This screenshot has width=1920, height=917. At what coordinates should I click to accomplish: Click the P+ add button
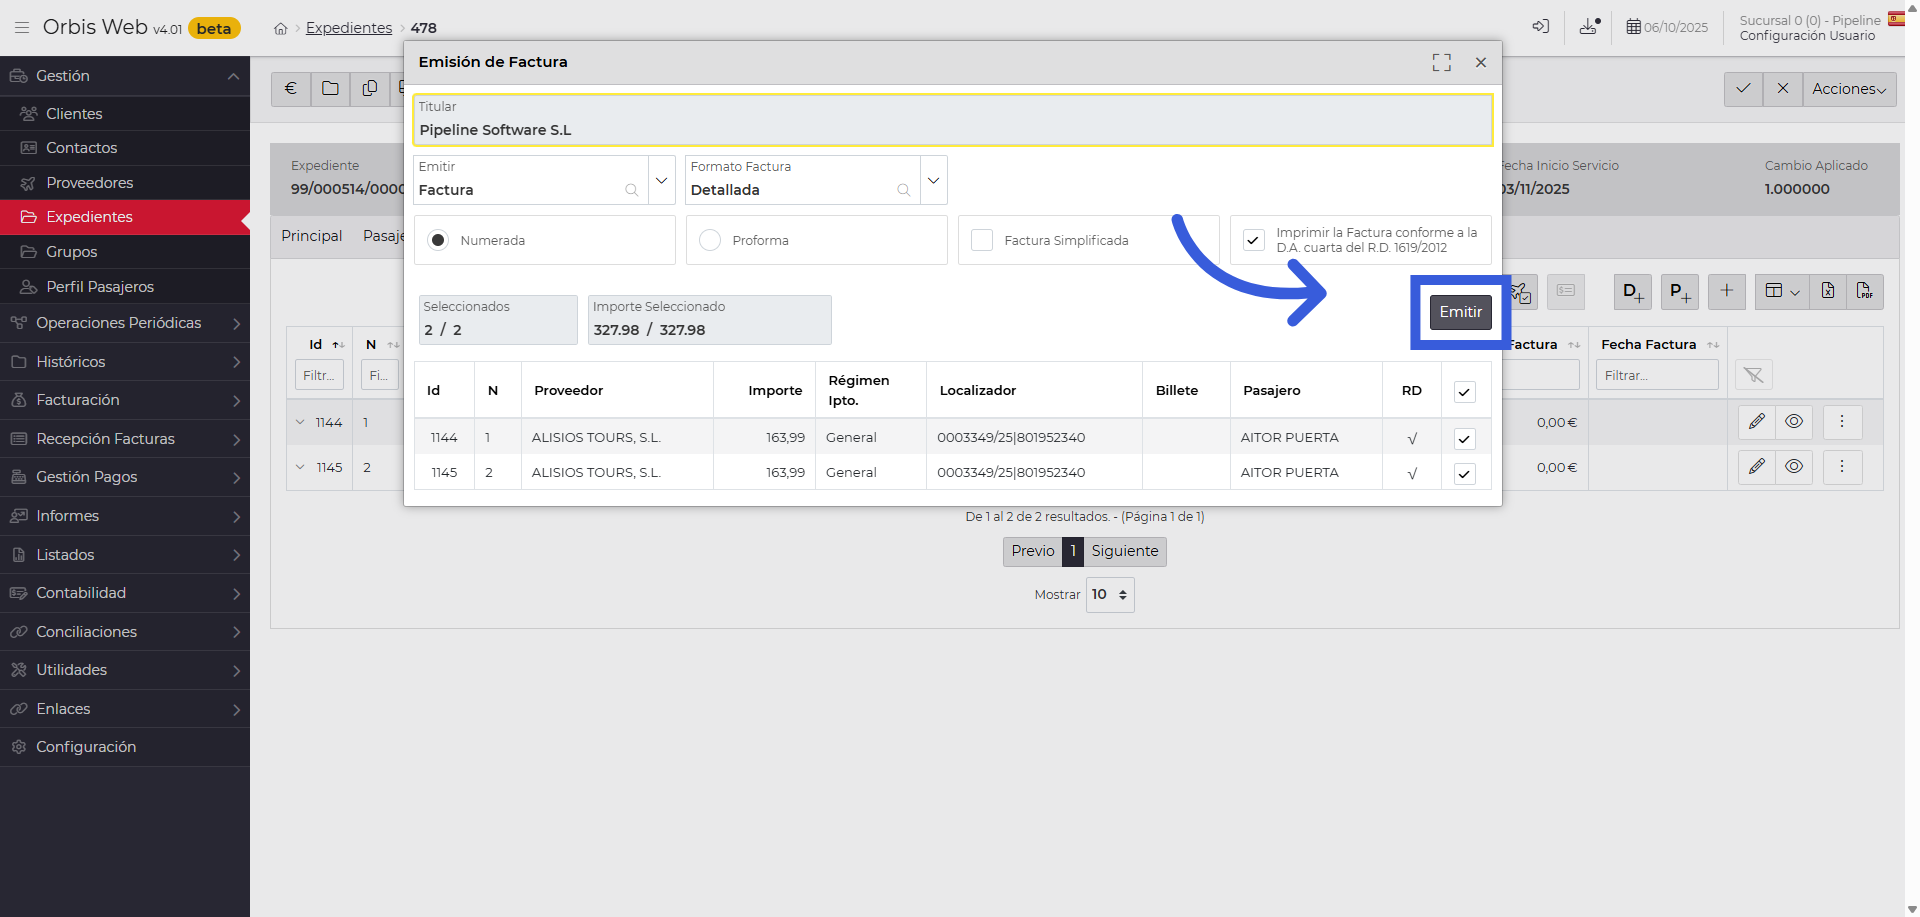1679,291
